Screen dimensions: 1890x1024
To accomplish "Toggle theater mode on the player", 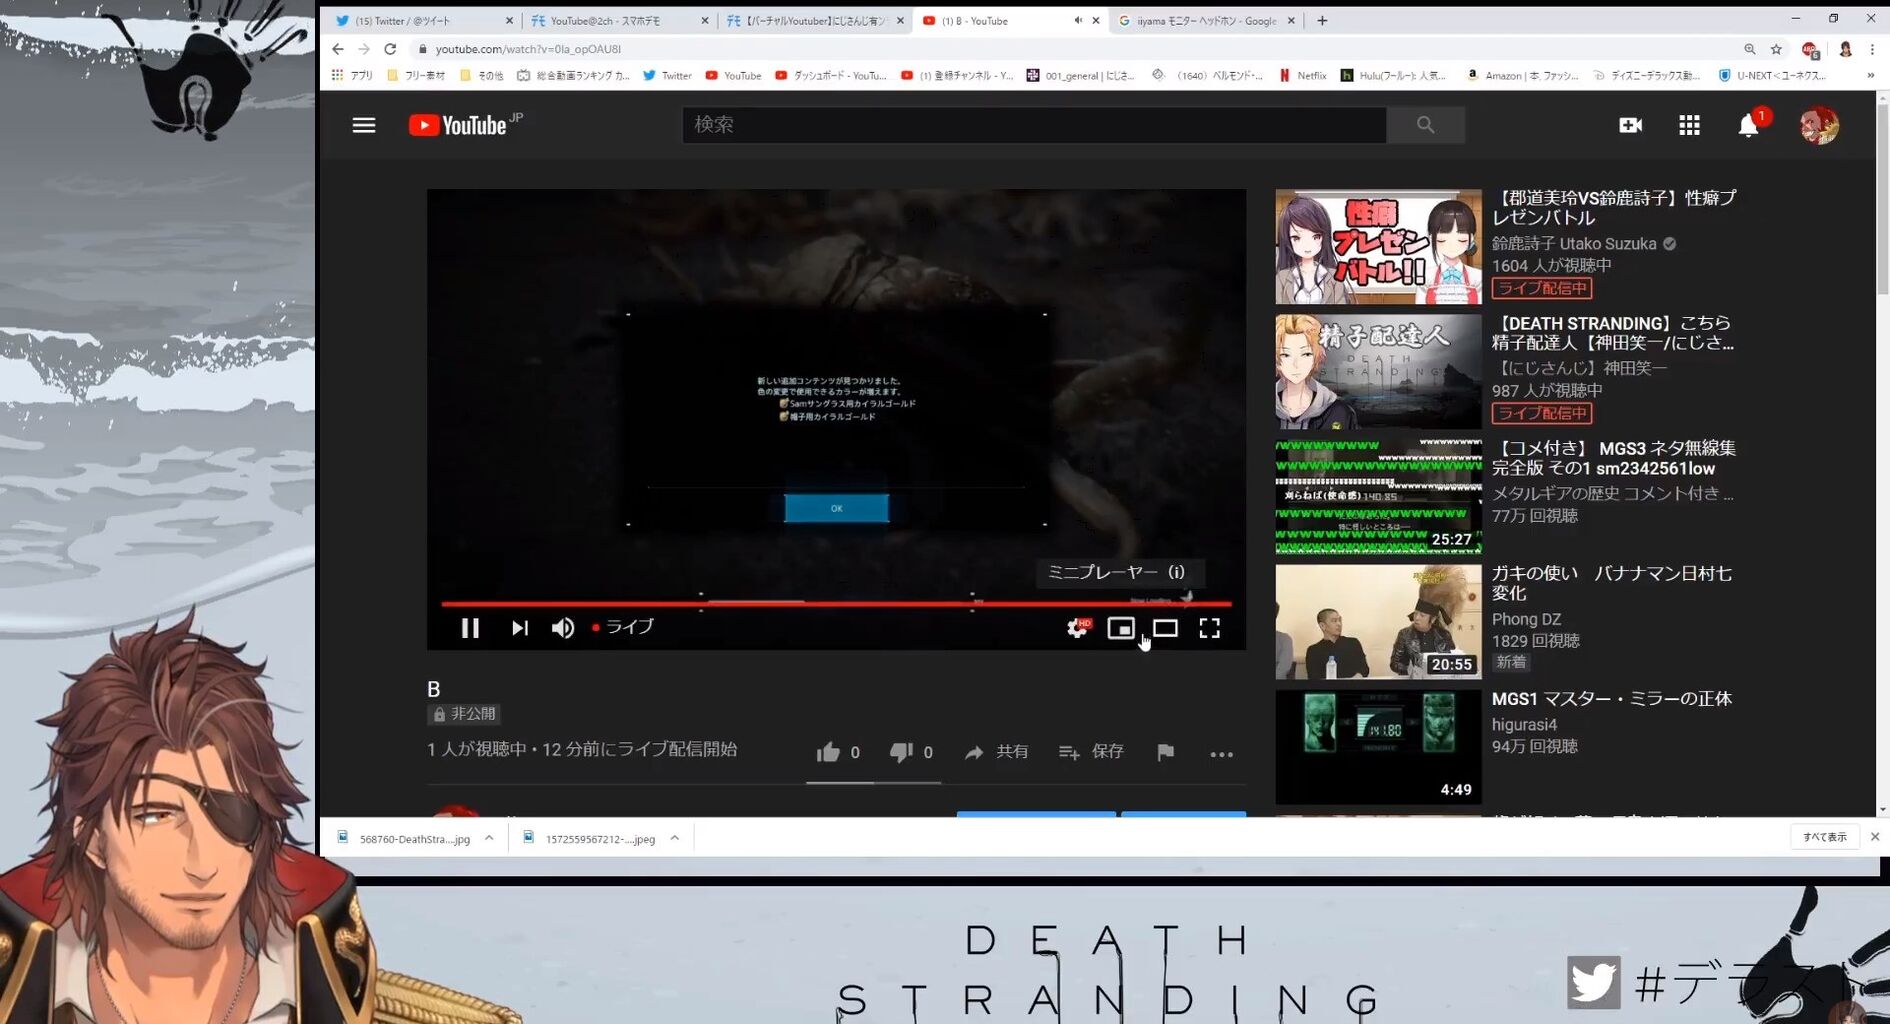I will tap(1165, 628).
